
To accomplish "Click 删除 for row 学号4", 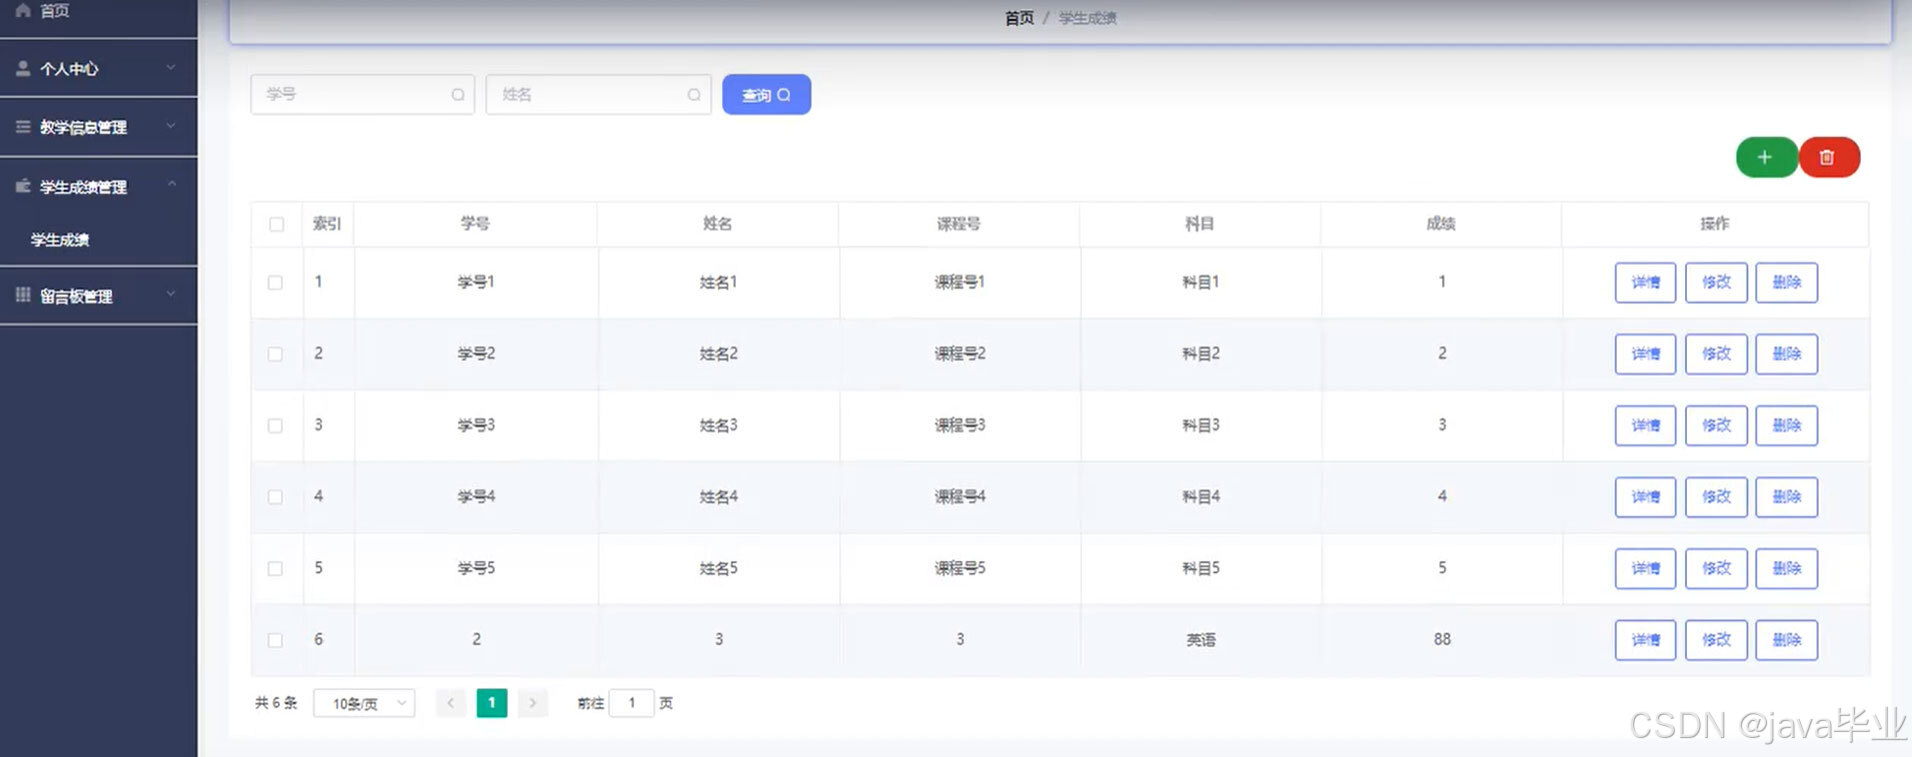I will click(x=1787, y=497).
